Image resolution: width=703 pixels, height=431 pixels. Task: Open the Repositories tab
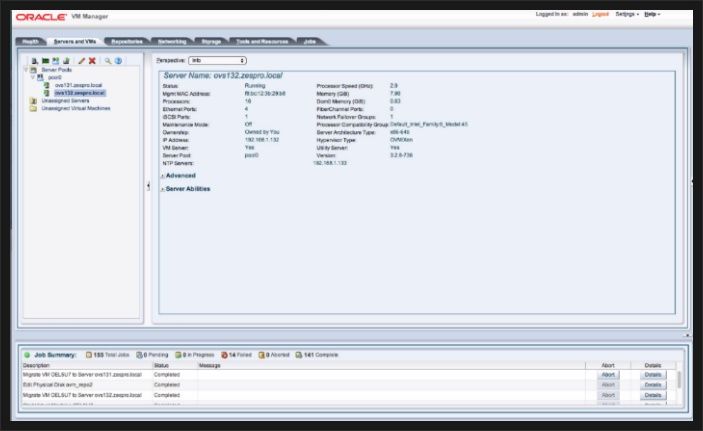[x=127, y=41]
